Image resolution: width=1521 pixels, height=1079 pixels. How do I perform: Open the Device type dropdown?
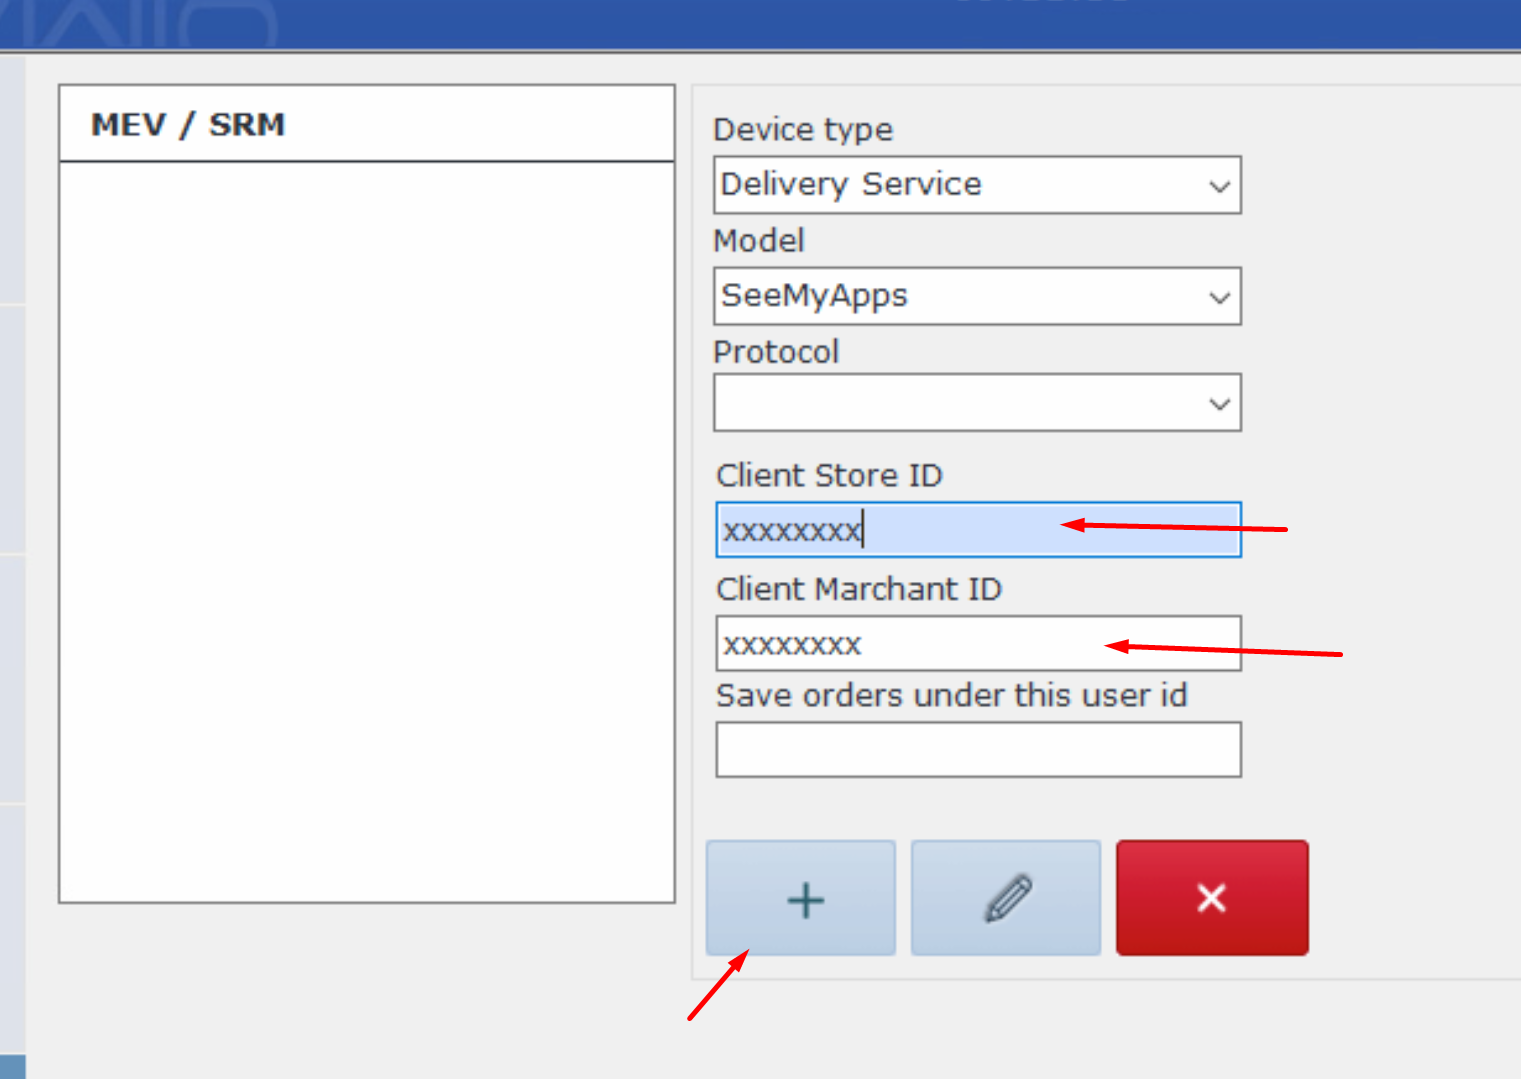click(977, 185)
